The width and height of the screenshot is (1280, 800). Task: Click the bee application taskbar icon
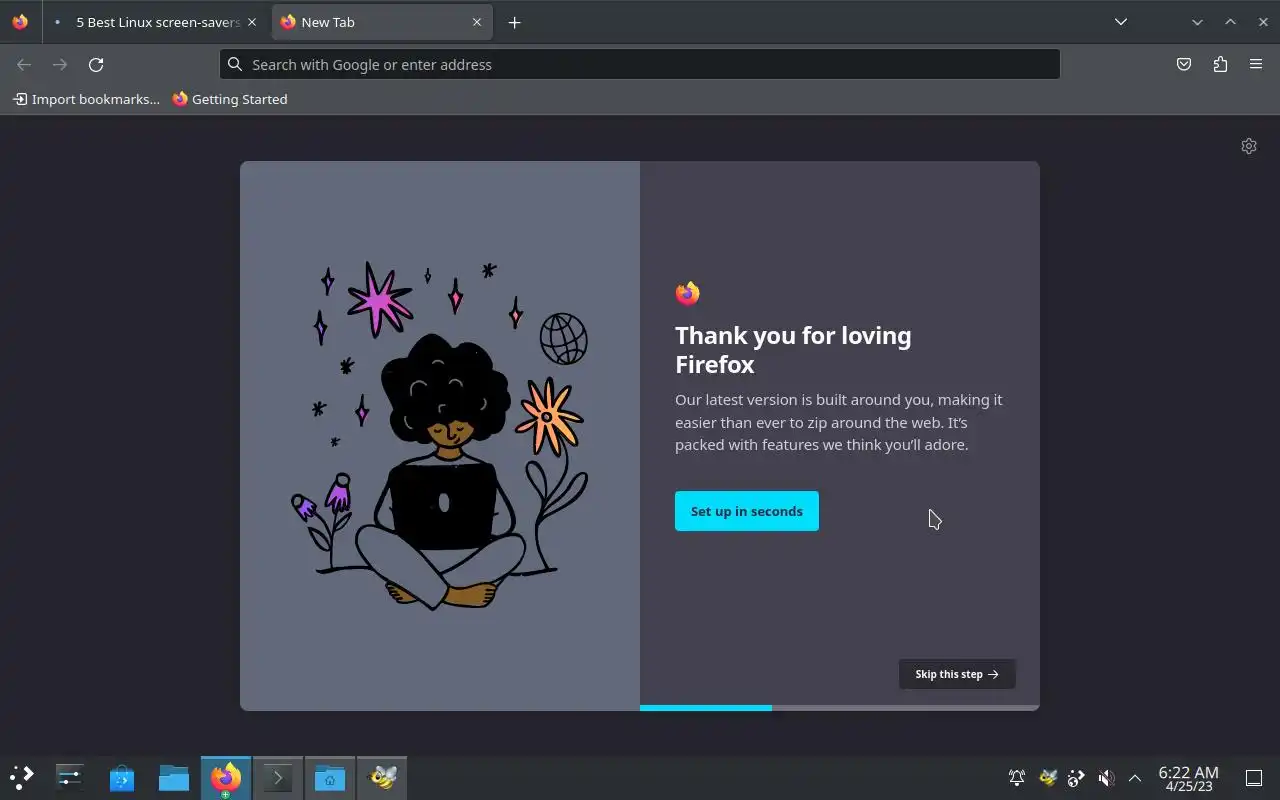pos(382,777)
